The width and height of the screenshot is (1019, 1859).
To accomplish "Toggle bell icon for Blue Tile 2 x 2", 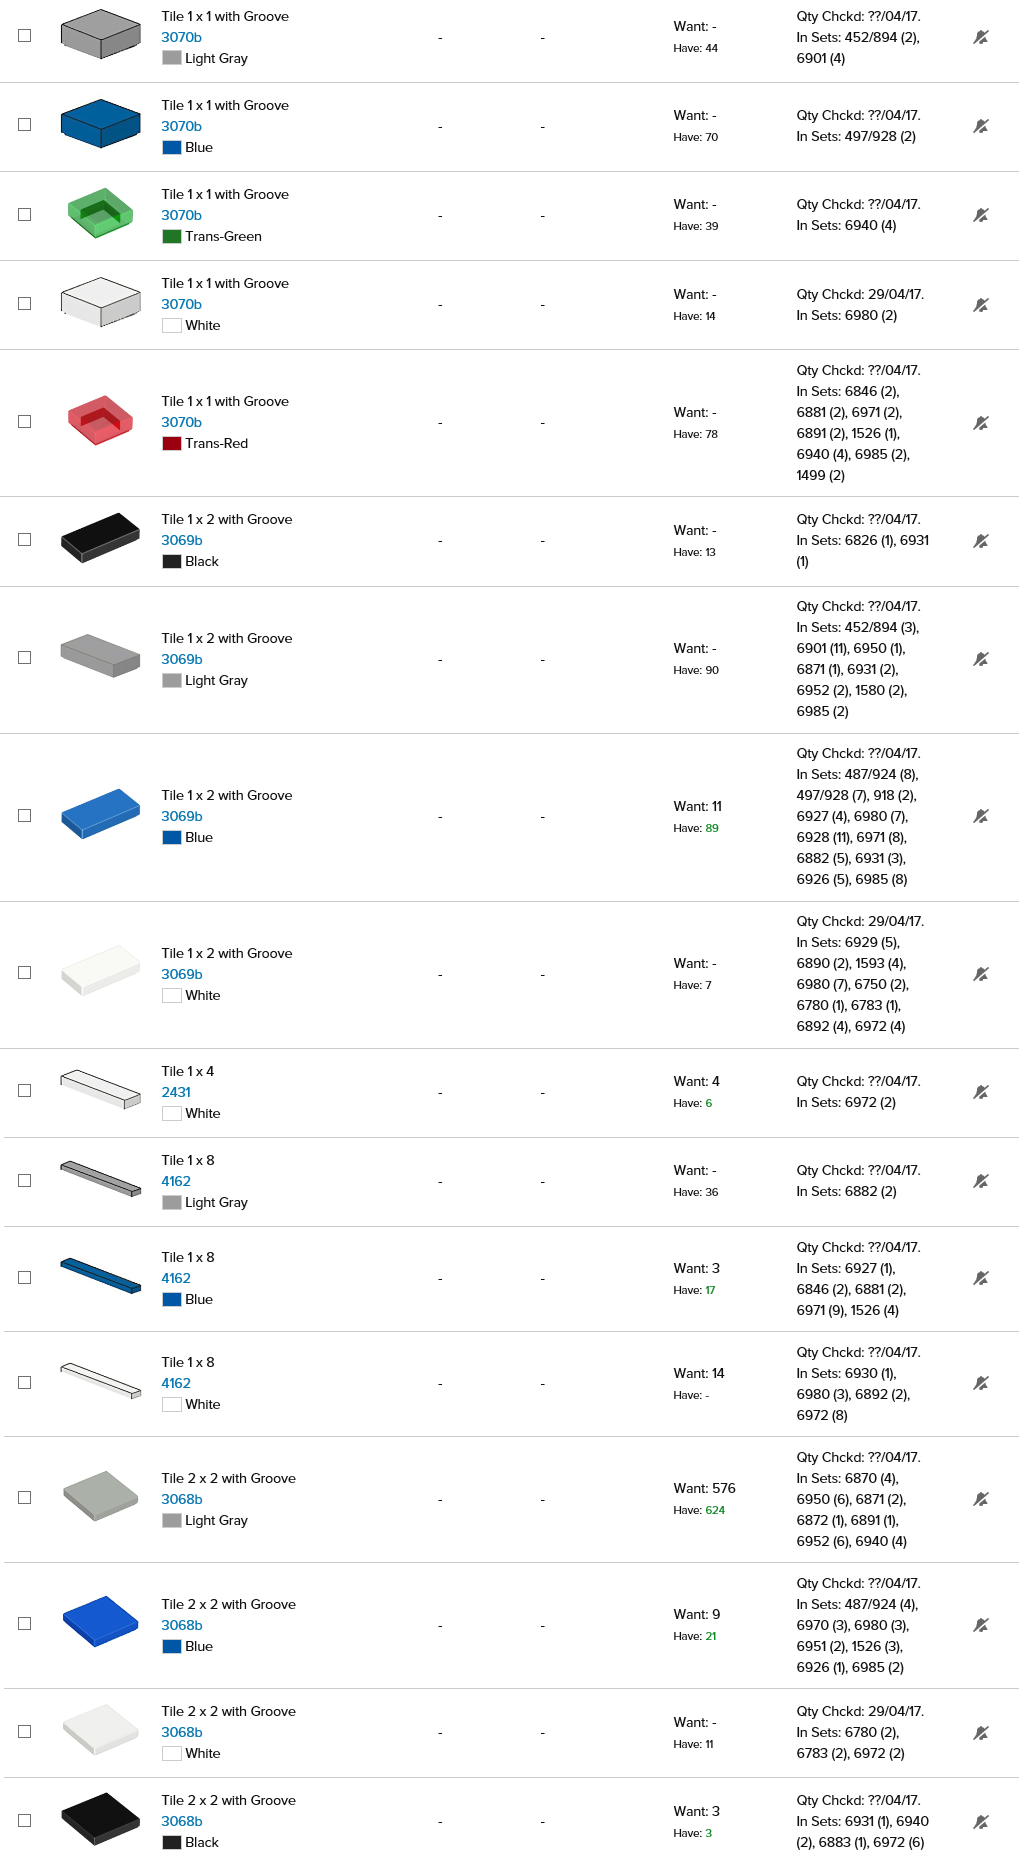I will click(981, 1625).
